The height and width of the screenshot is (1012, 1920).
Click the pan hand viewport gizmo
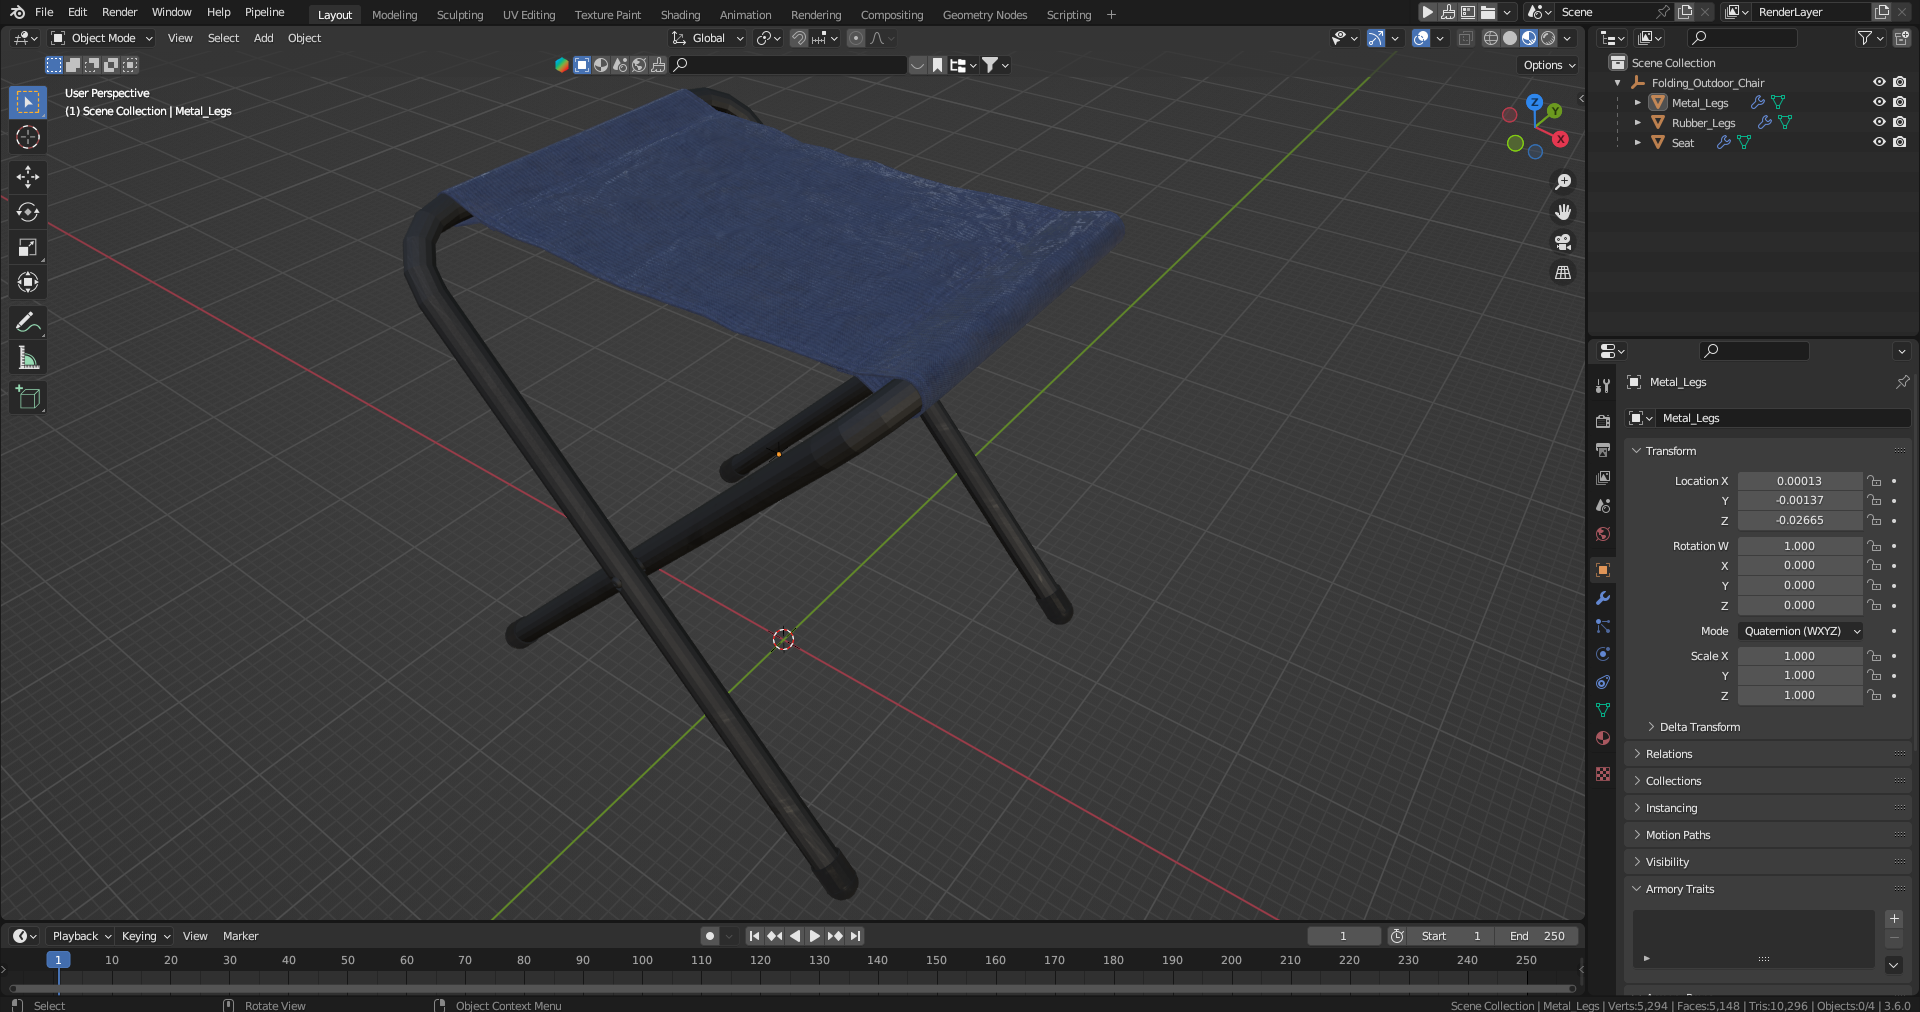point(1563,212)
